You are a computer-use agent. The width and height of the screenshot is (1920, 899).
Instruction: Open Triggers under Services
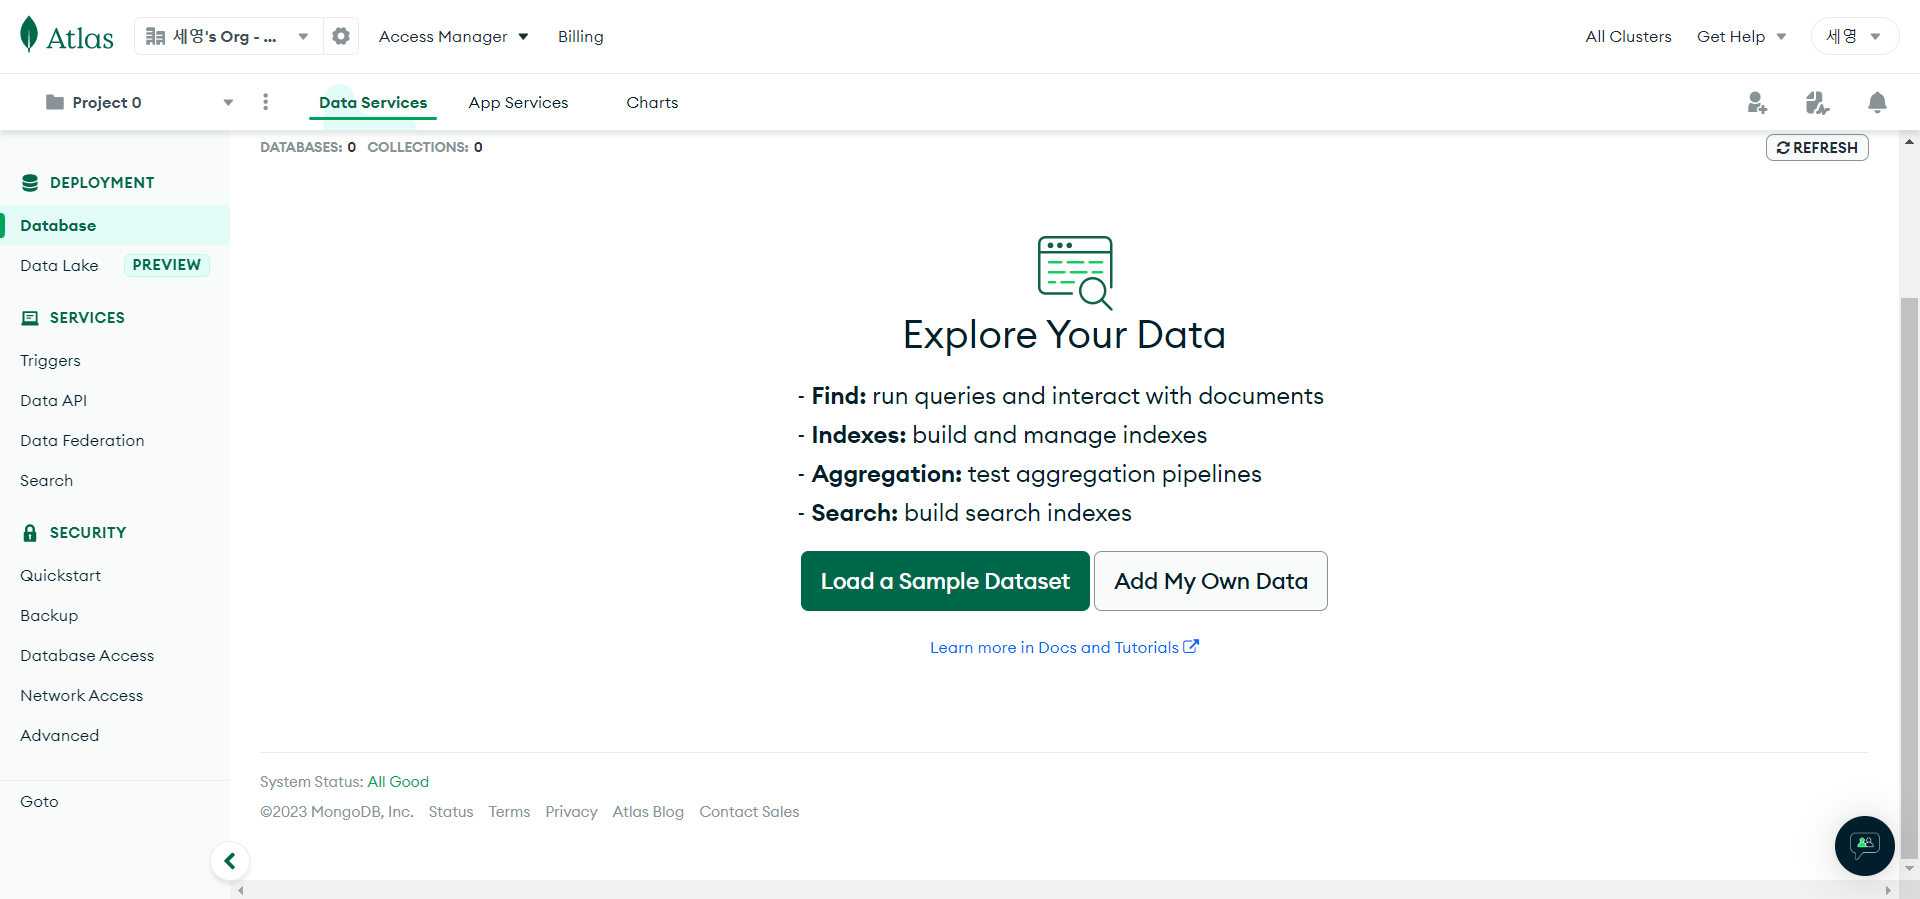50,360
